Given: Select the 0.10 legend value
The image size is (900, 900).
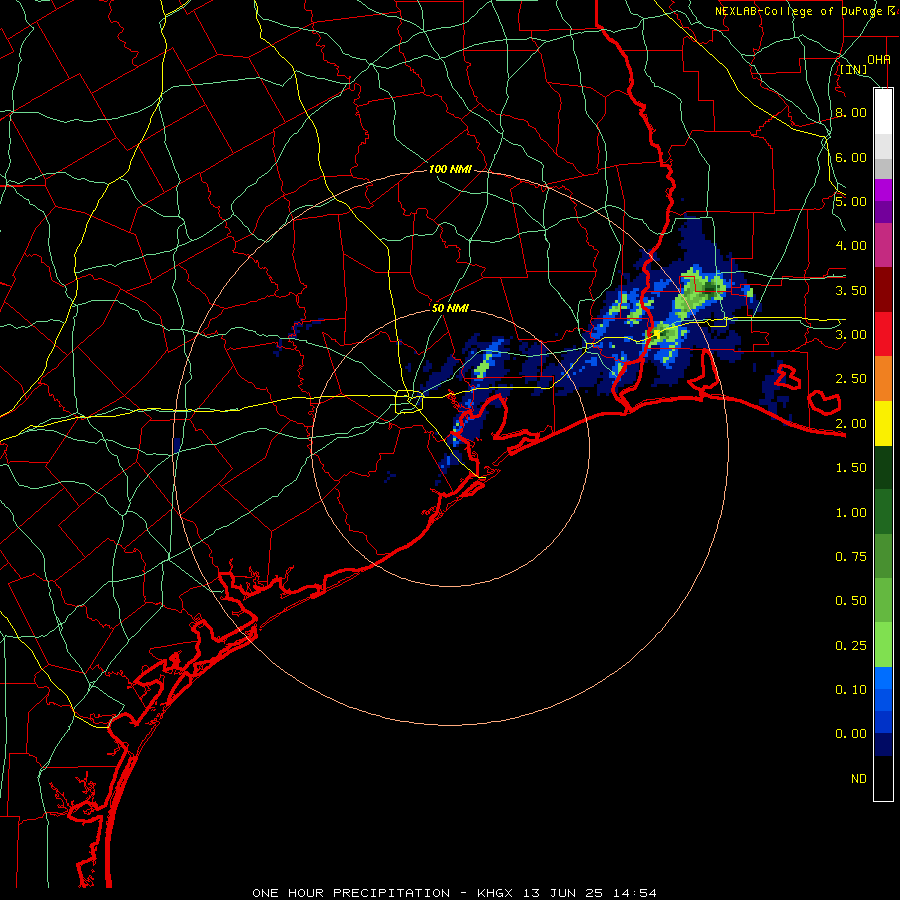Looking at the screenshot, I should [x=851, y=690].
